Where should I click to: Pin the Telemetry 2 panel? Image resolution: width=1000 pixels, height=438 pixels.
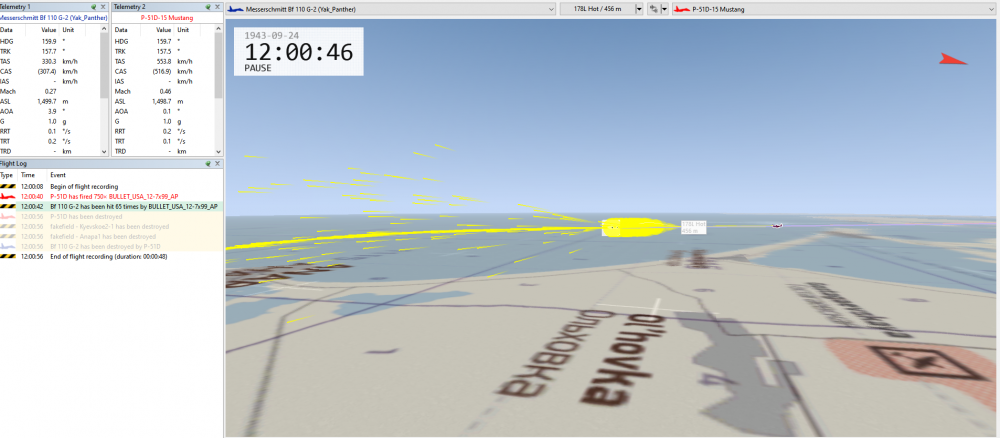[x=209, y=6]
